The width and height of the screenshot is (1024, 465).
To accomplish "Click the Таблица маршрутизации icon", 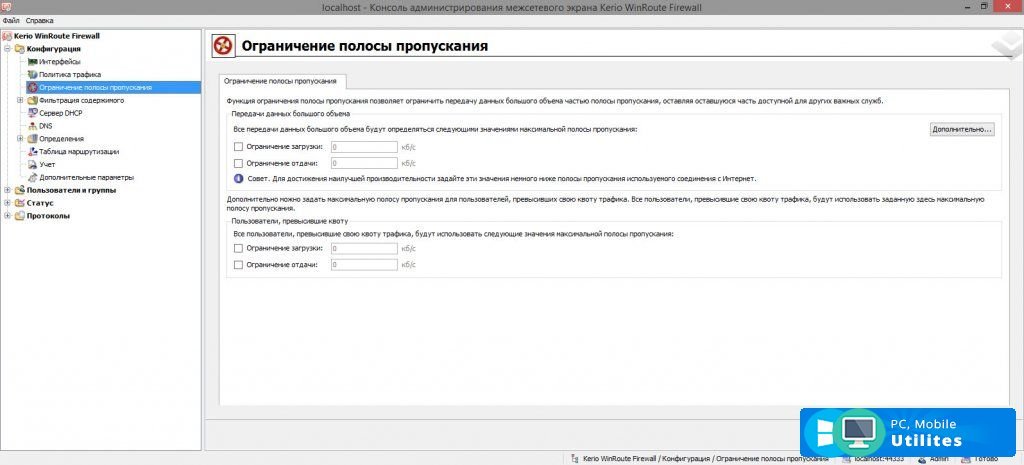I will pos(33,152).
